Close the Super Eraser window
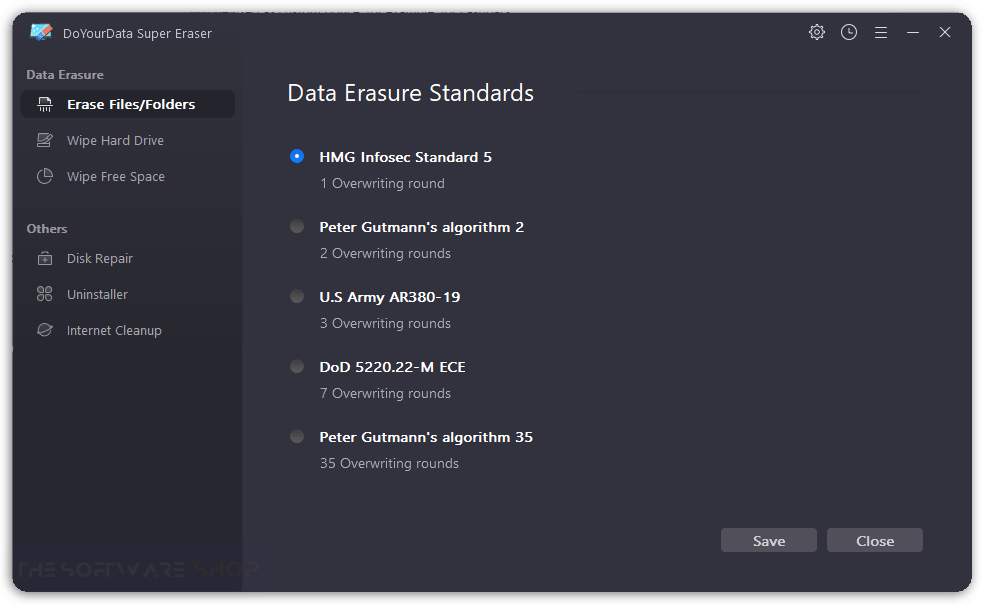Screen dimensions: 984x604 [944, 32]
